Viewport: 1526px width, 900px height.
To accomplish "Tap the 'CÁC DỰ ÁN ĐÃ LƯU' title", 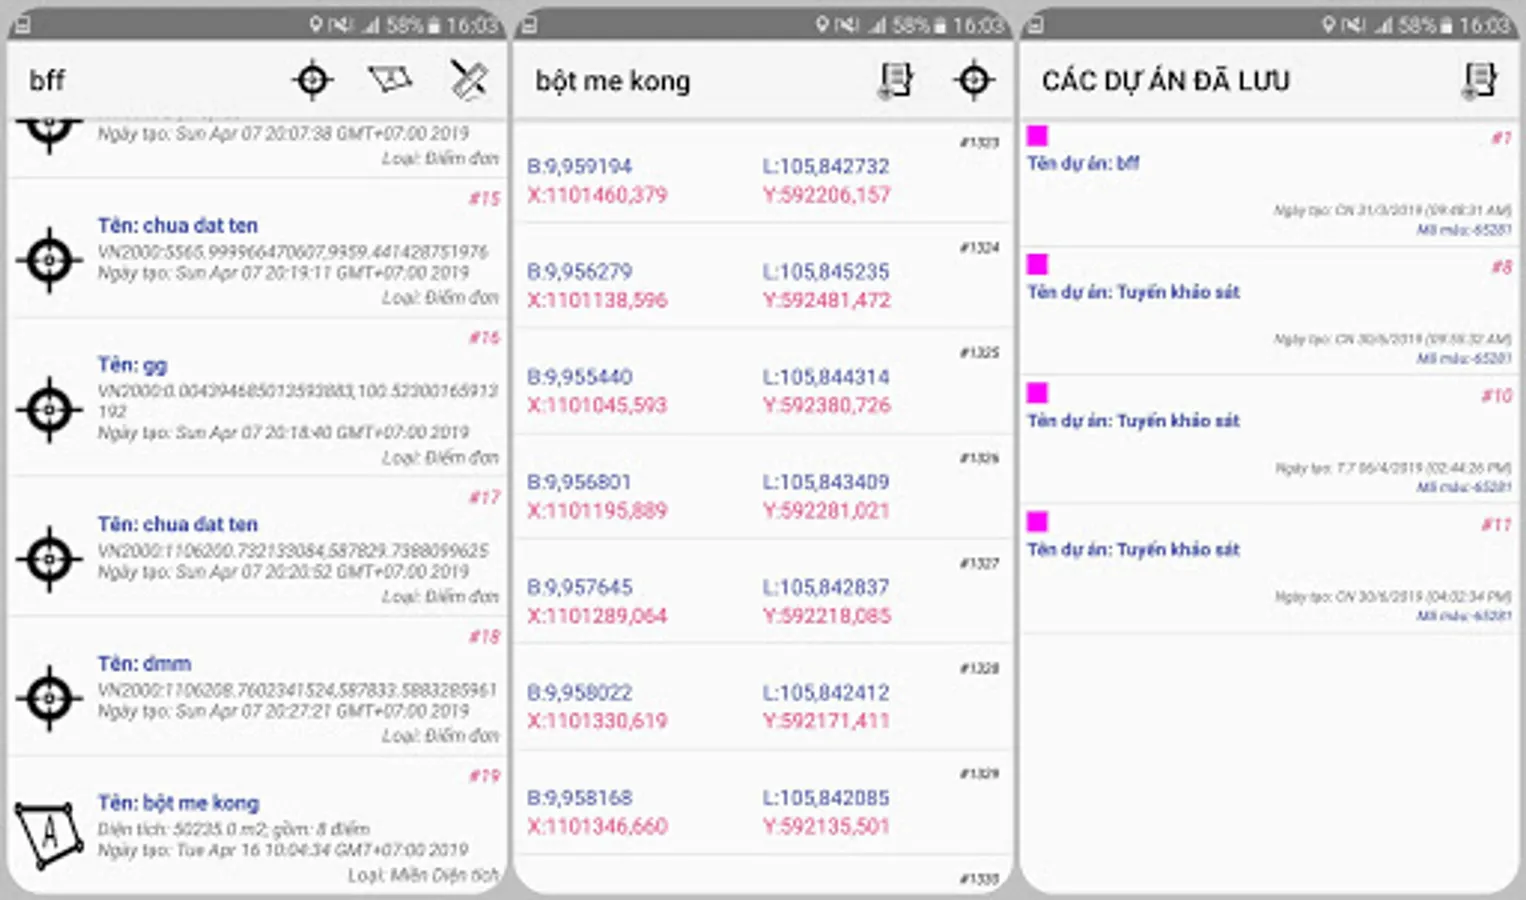I will point(1166,81).
